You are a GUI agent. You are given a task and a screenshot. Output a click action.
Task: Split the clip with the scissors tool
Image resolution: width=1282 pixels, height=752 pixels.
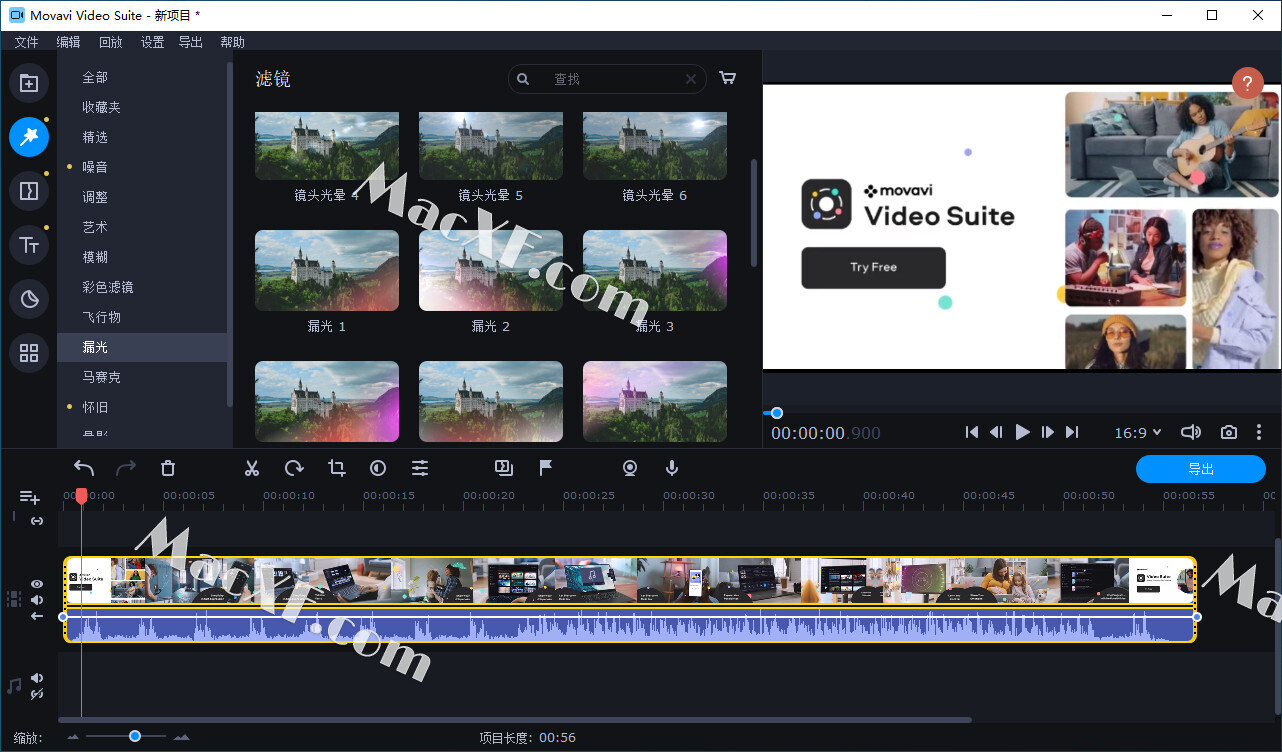tap(251, 468)
